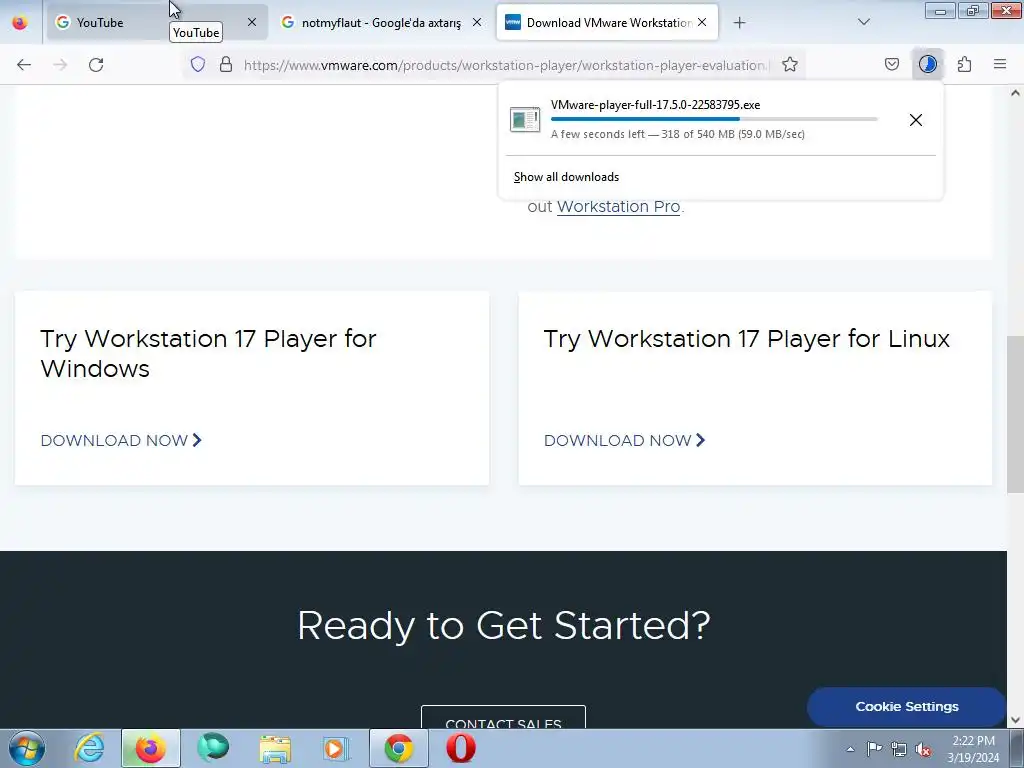
Task: Show hidden system tray icons
Action: [850, 749]
